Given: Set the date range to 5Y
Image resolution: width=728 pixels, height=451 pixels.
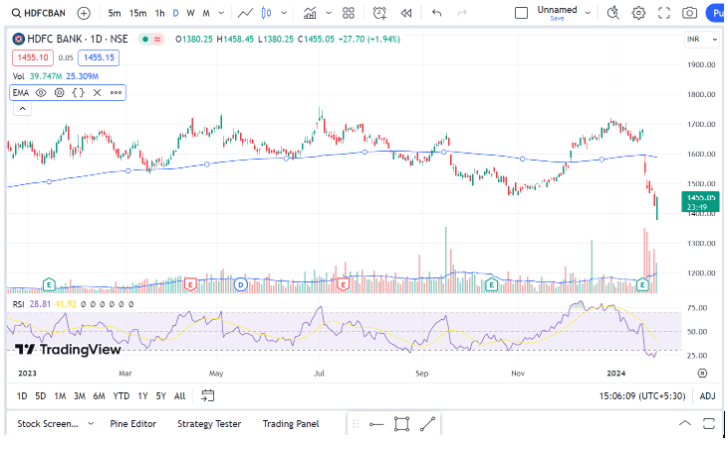Looking at the screenshot, I should click(x=161, y=396).
